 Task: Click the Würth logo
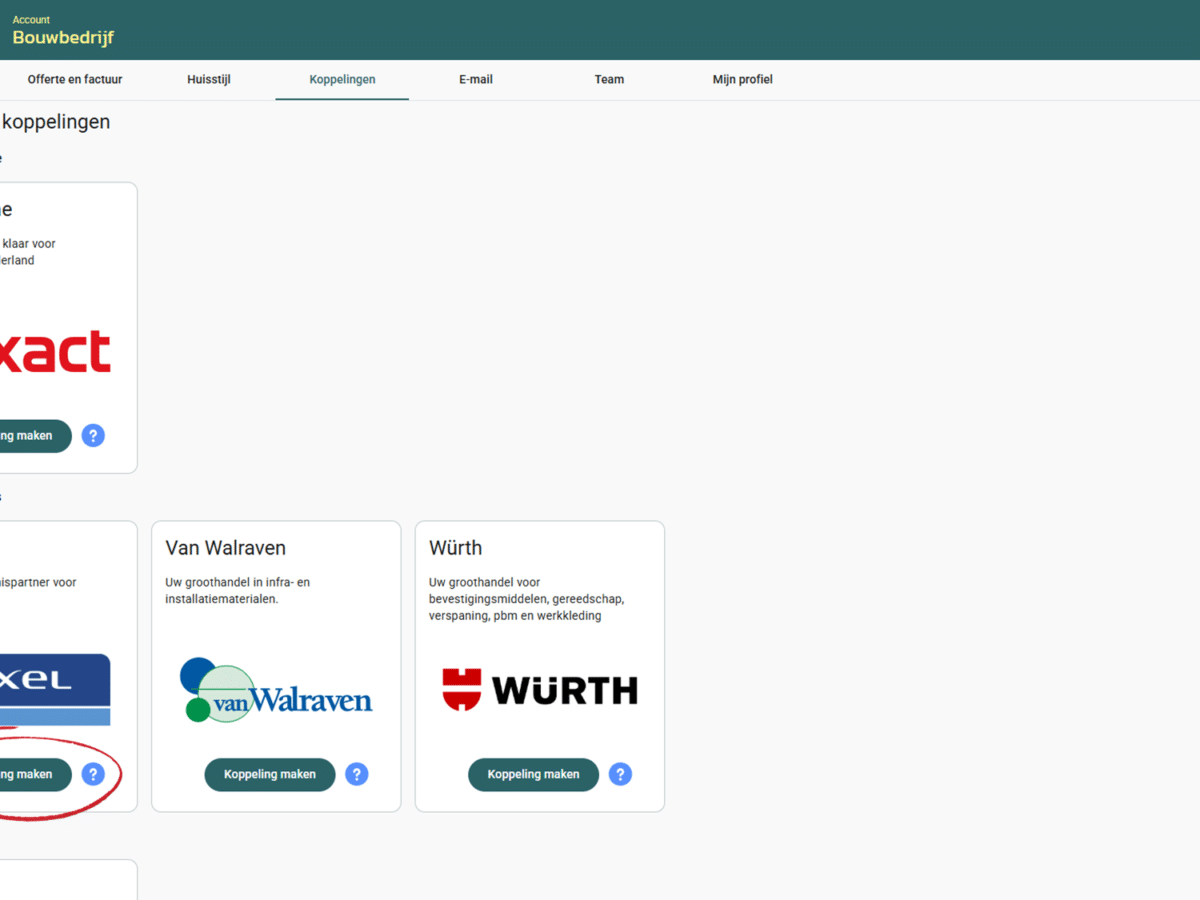[x=540, y=689]
